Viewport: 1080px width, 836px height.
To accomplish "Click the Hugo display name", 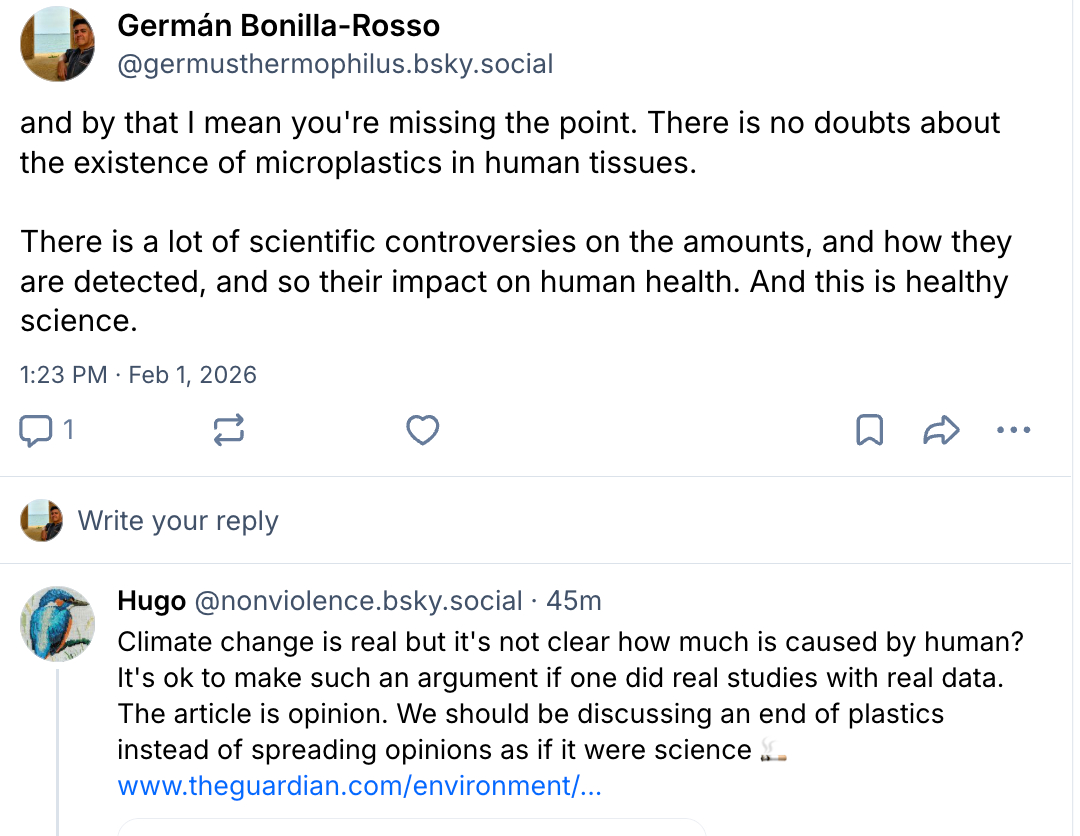I will coord(151,601).
